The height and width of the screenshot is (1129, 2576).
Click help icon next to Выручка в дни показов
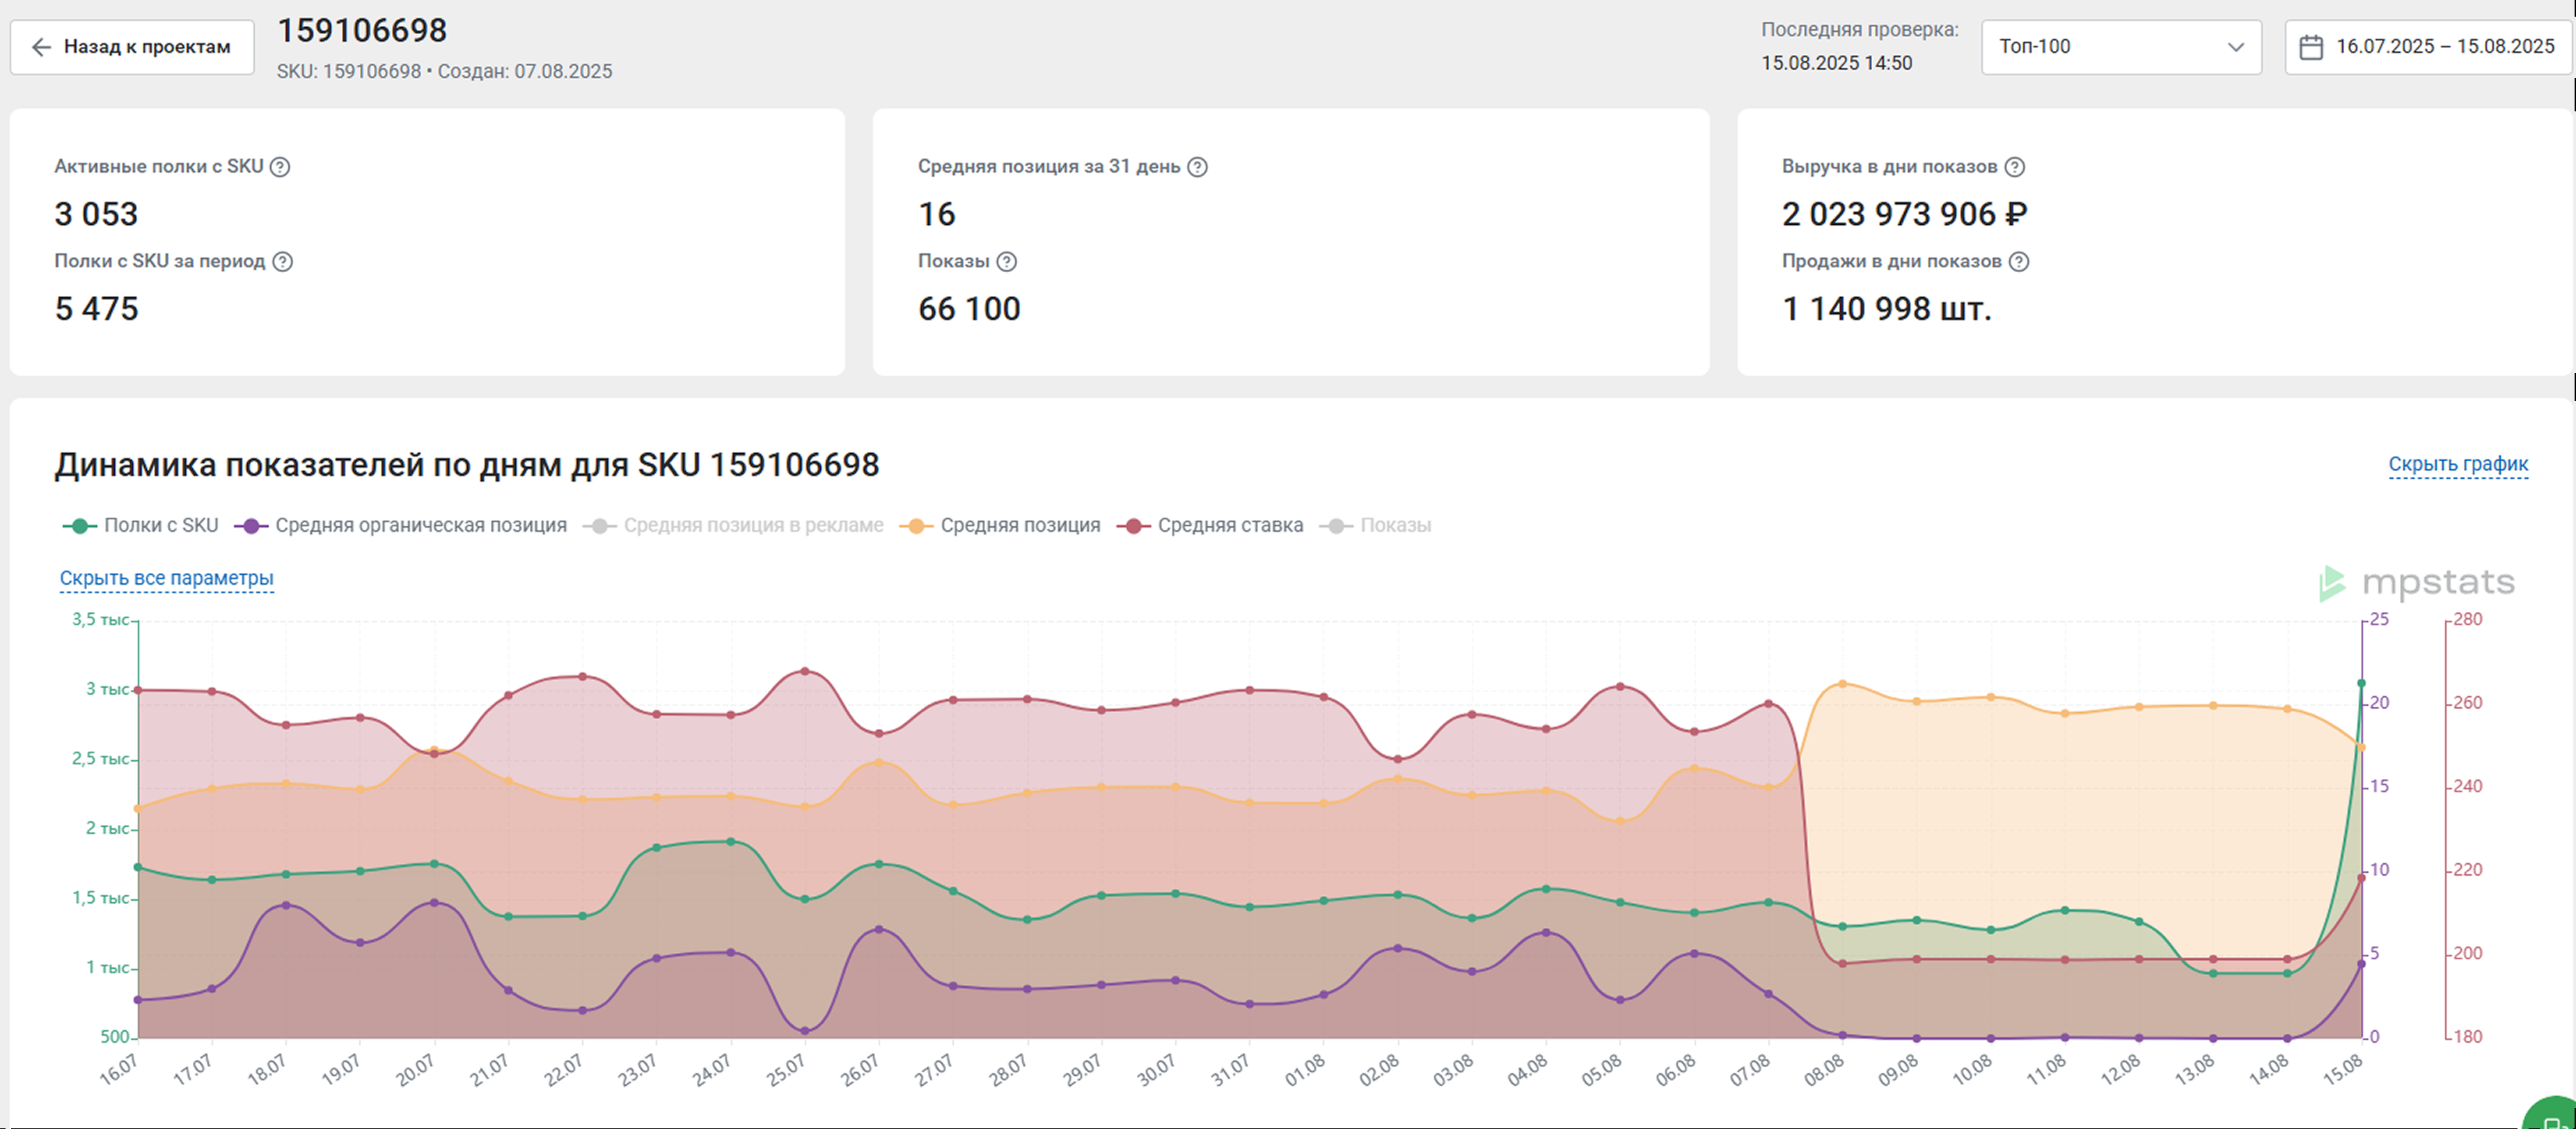[x=2015, y=167]
